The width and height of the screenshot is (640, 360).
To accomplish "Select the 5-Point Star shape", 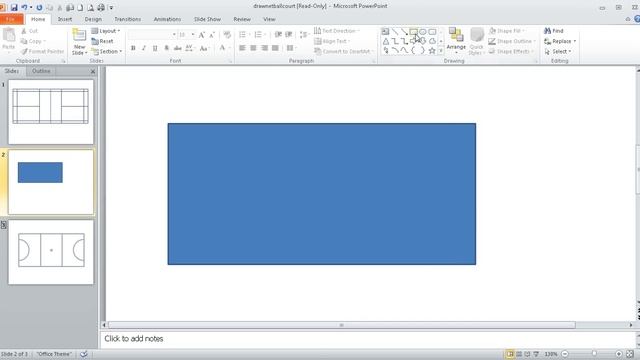I will [x=432, y=51].
